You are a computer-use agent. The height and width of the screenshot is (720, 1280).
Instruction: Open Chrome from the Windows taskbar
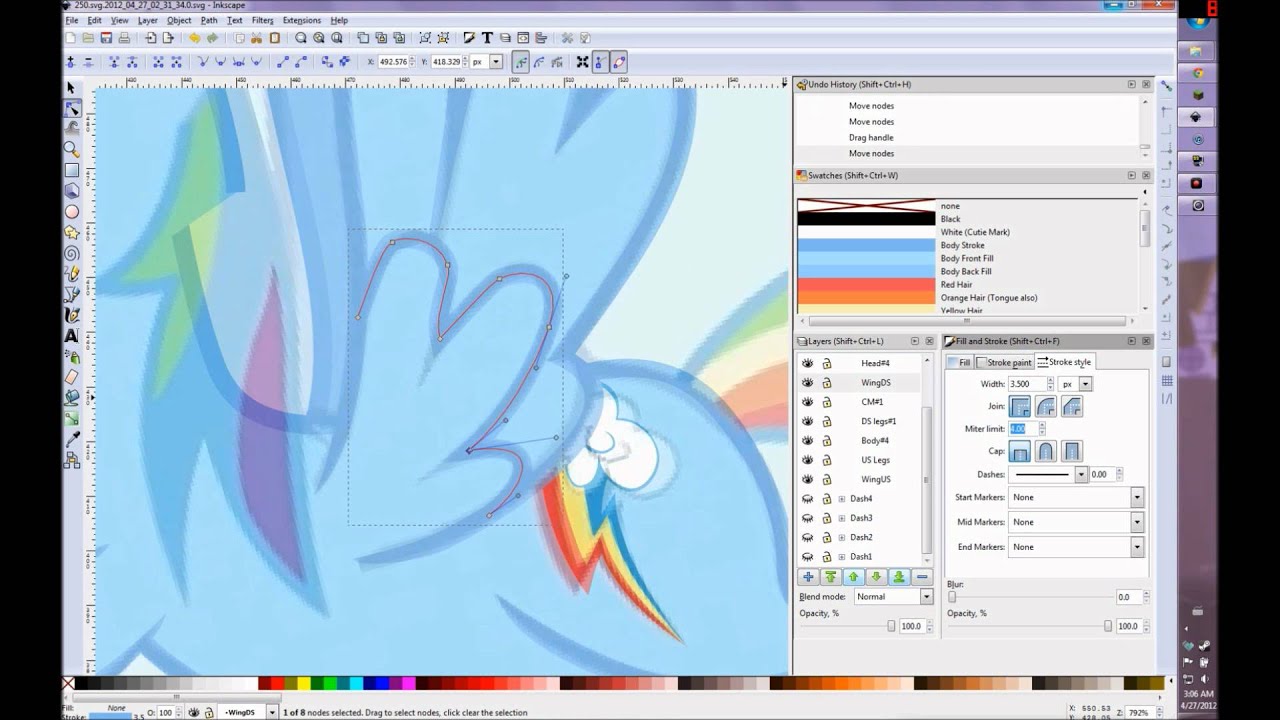tap(1196, 72)
